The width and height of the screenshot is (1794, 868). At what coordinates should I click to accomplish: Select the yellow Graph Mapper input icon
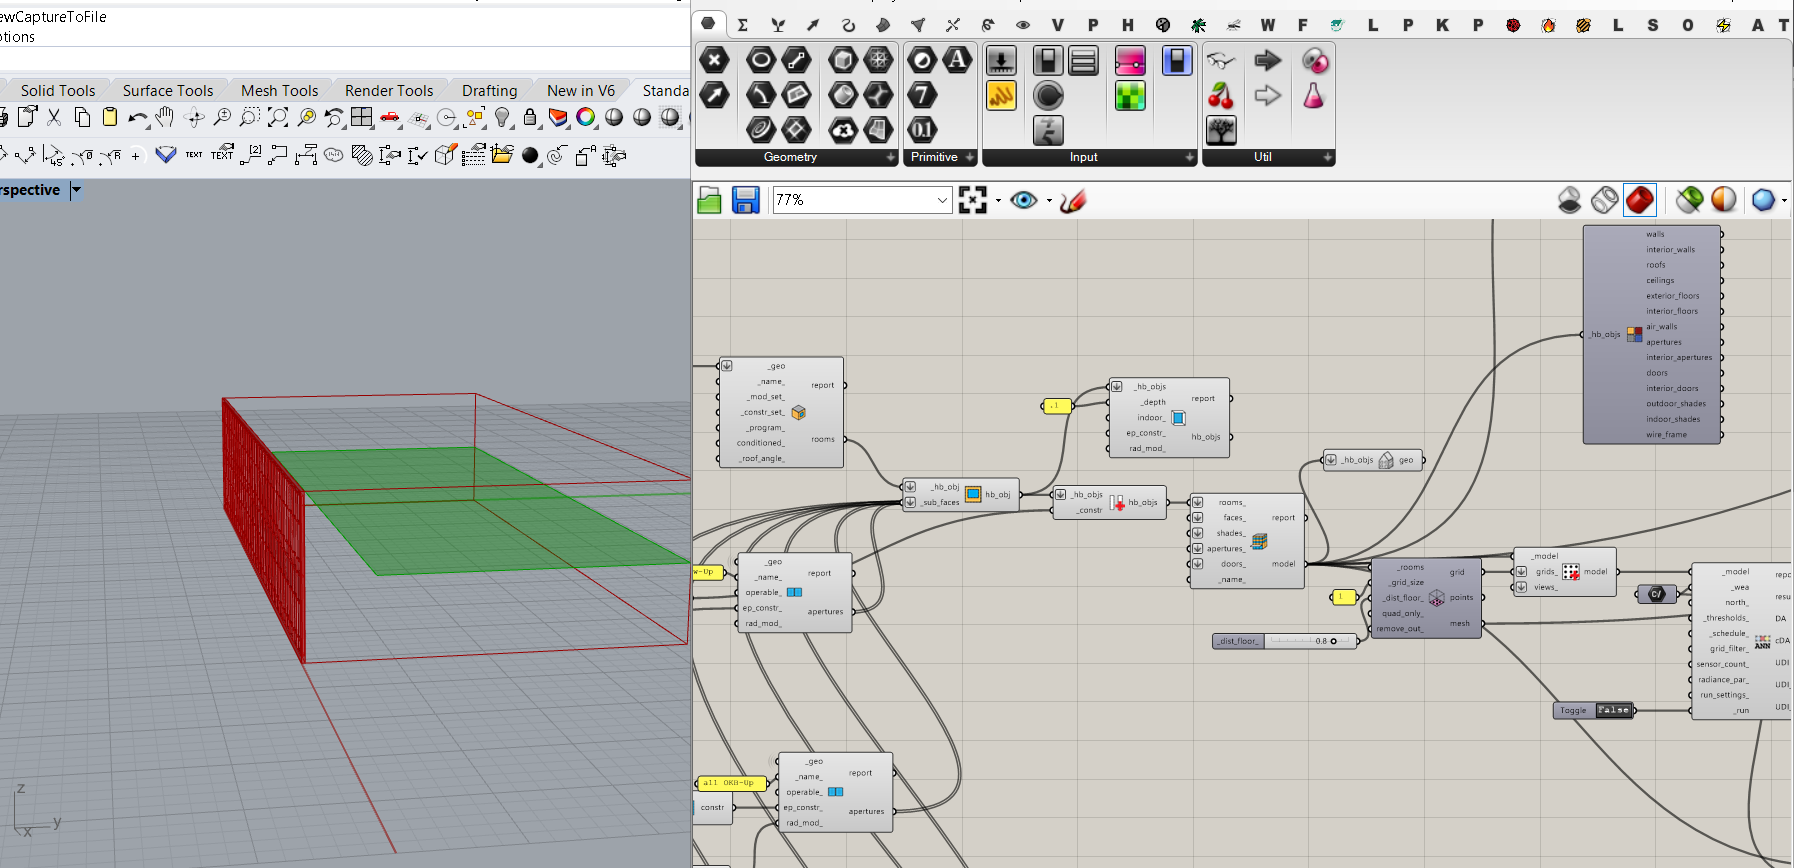coord(1001,96)
